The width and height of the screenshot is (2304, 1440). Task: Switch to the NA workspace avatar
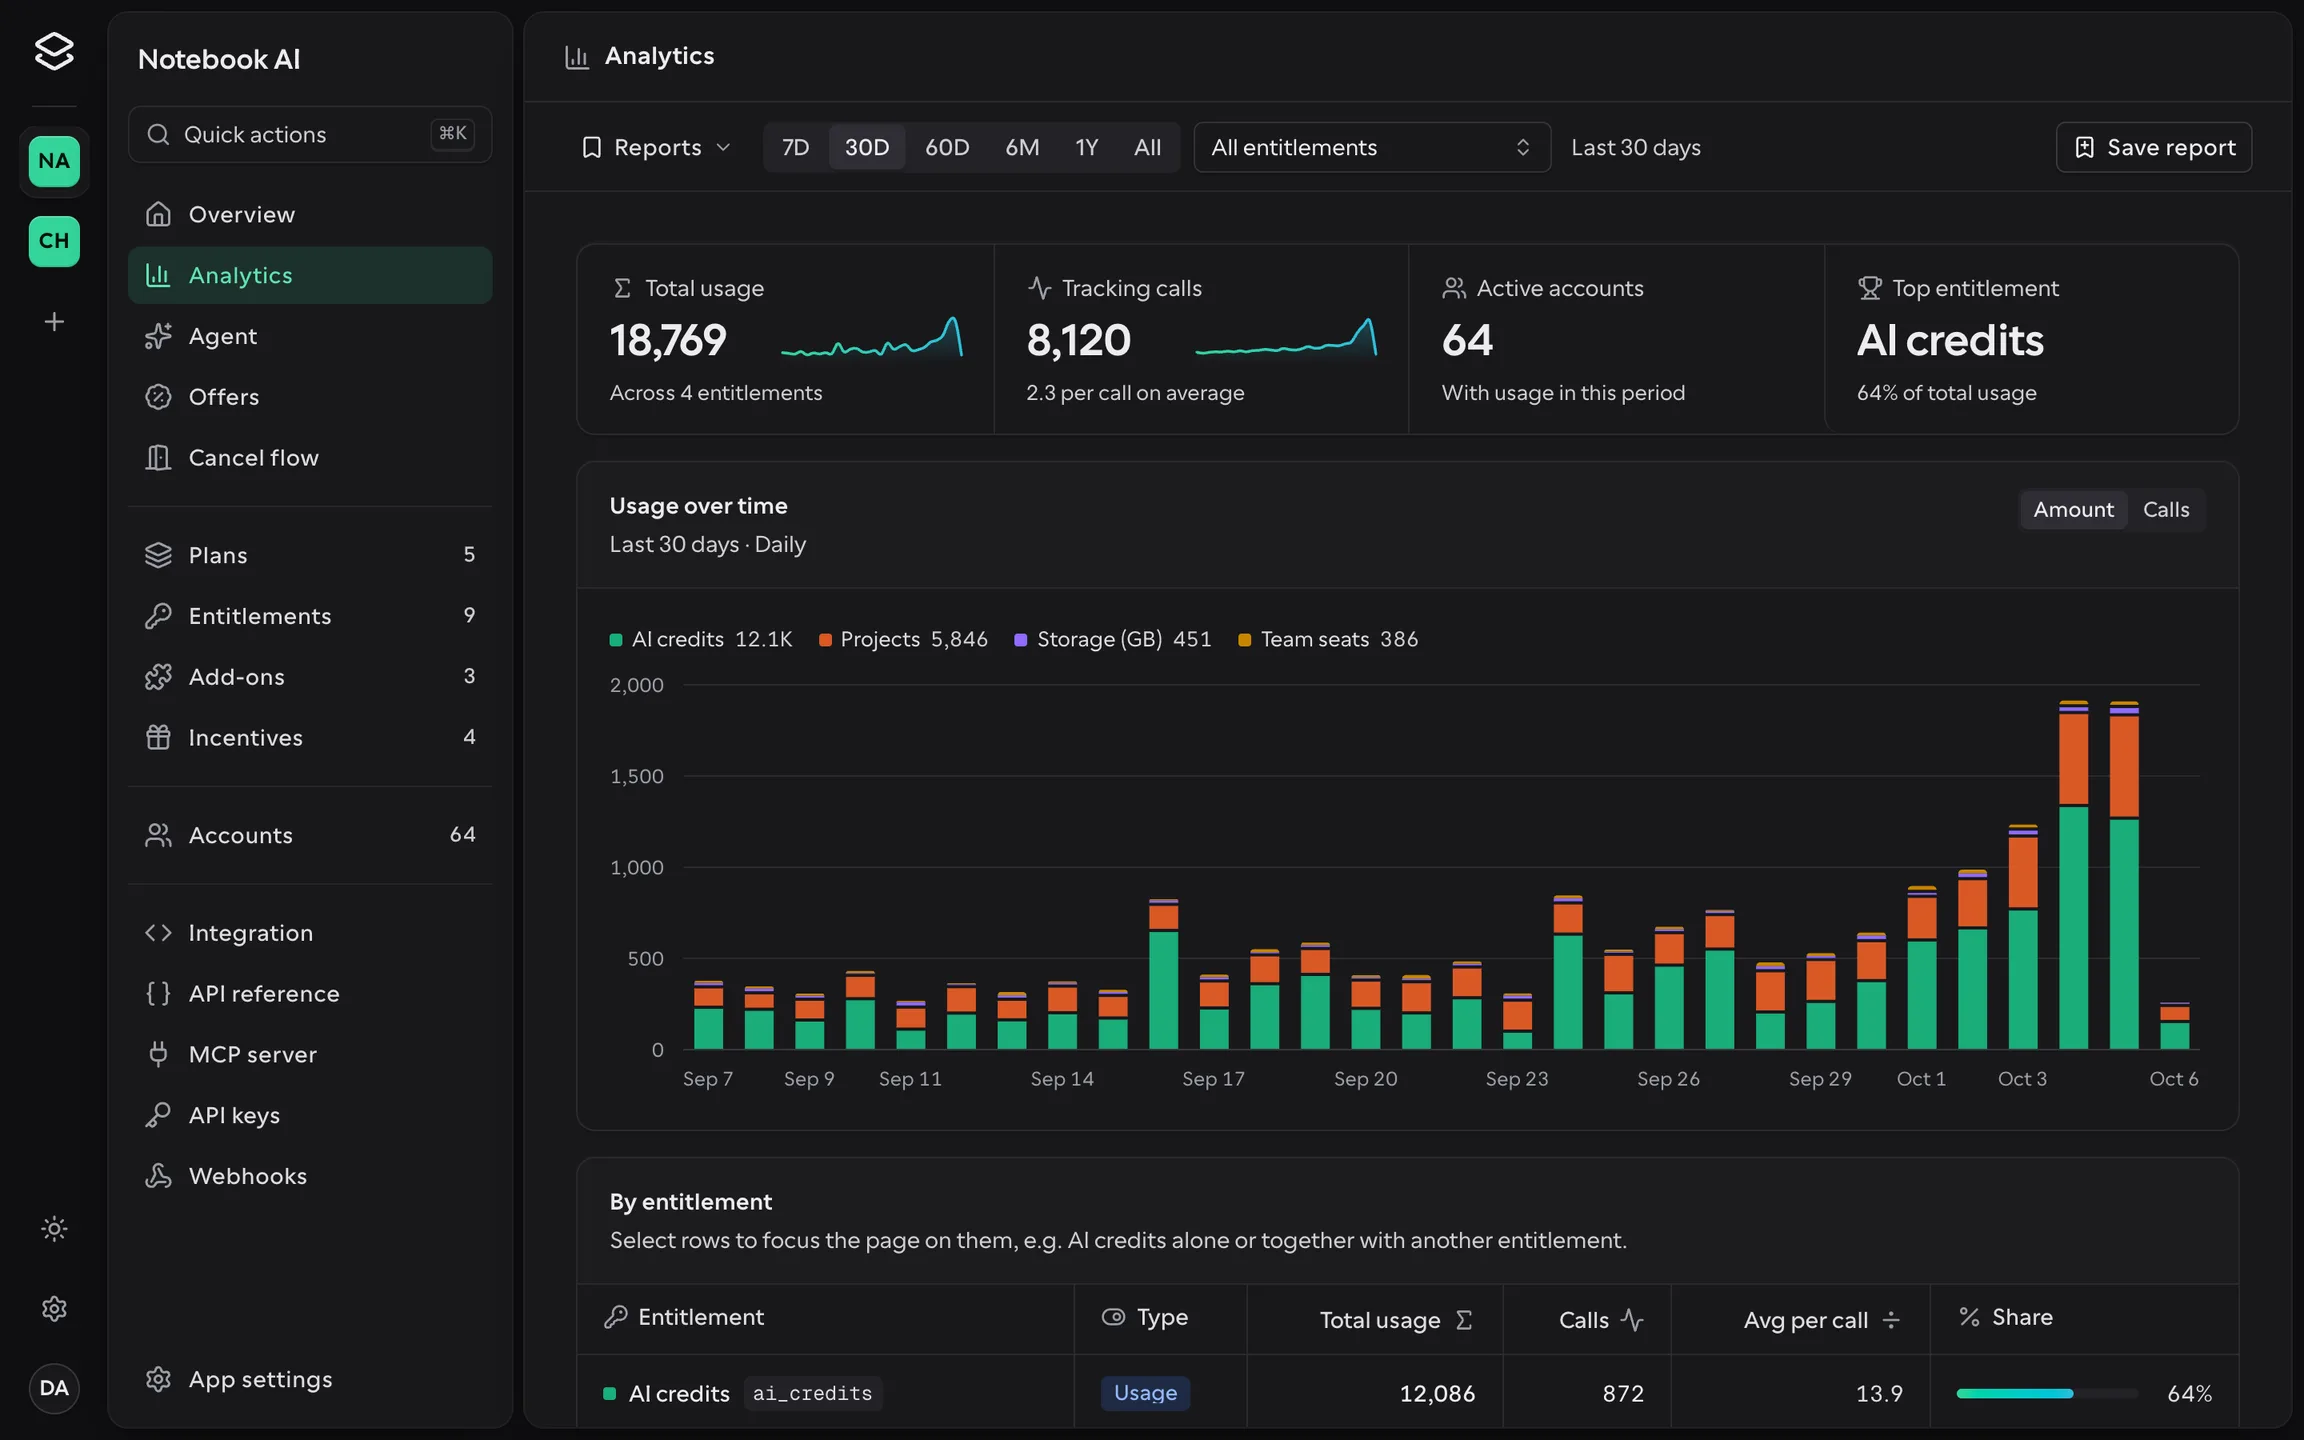pos(54,161)
